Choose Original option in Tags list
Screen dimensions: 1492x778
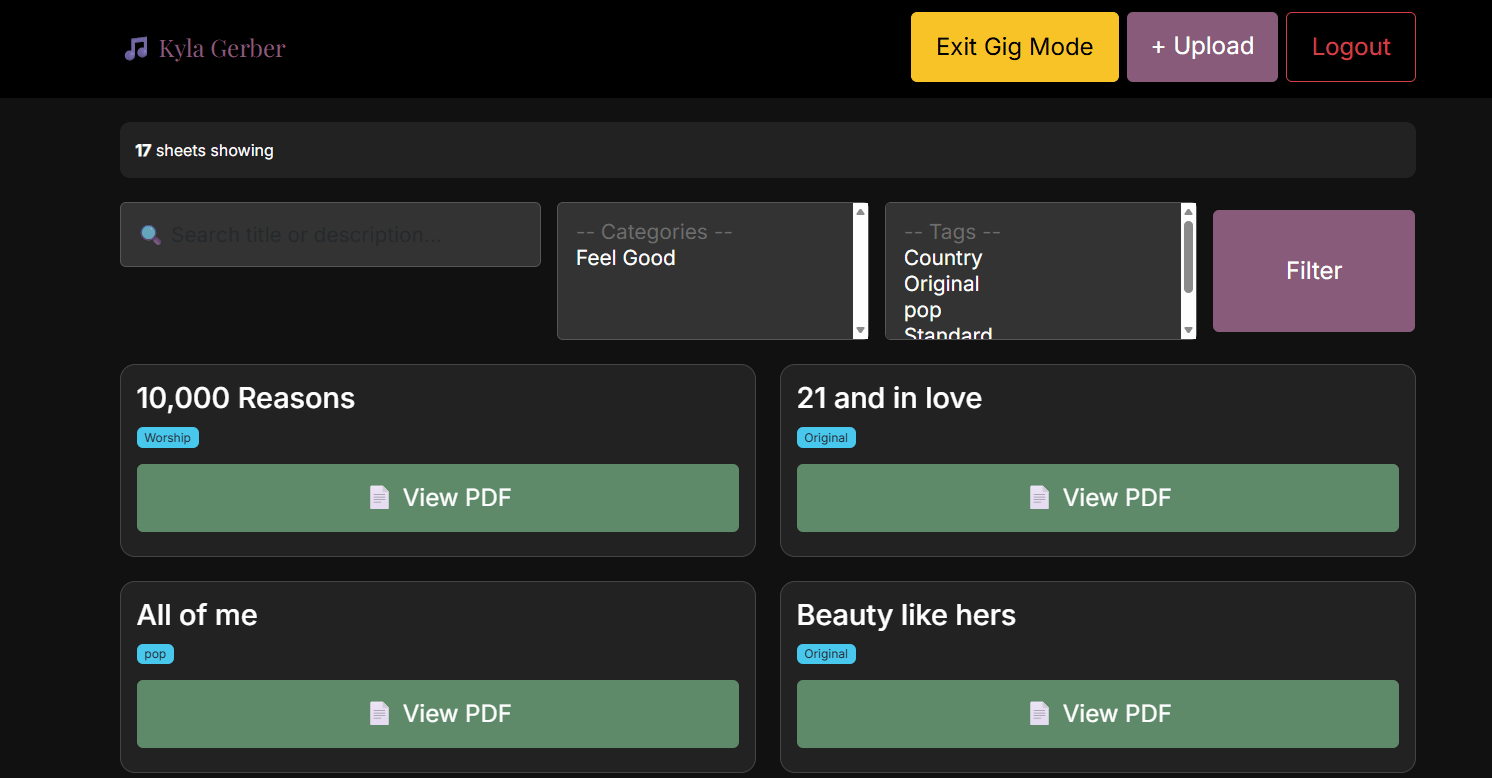coord(941,284)
